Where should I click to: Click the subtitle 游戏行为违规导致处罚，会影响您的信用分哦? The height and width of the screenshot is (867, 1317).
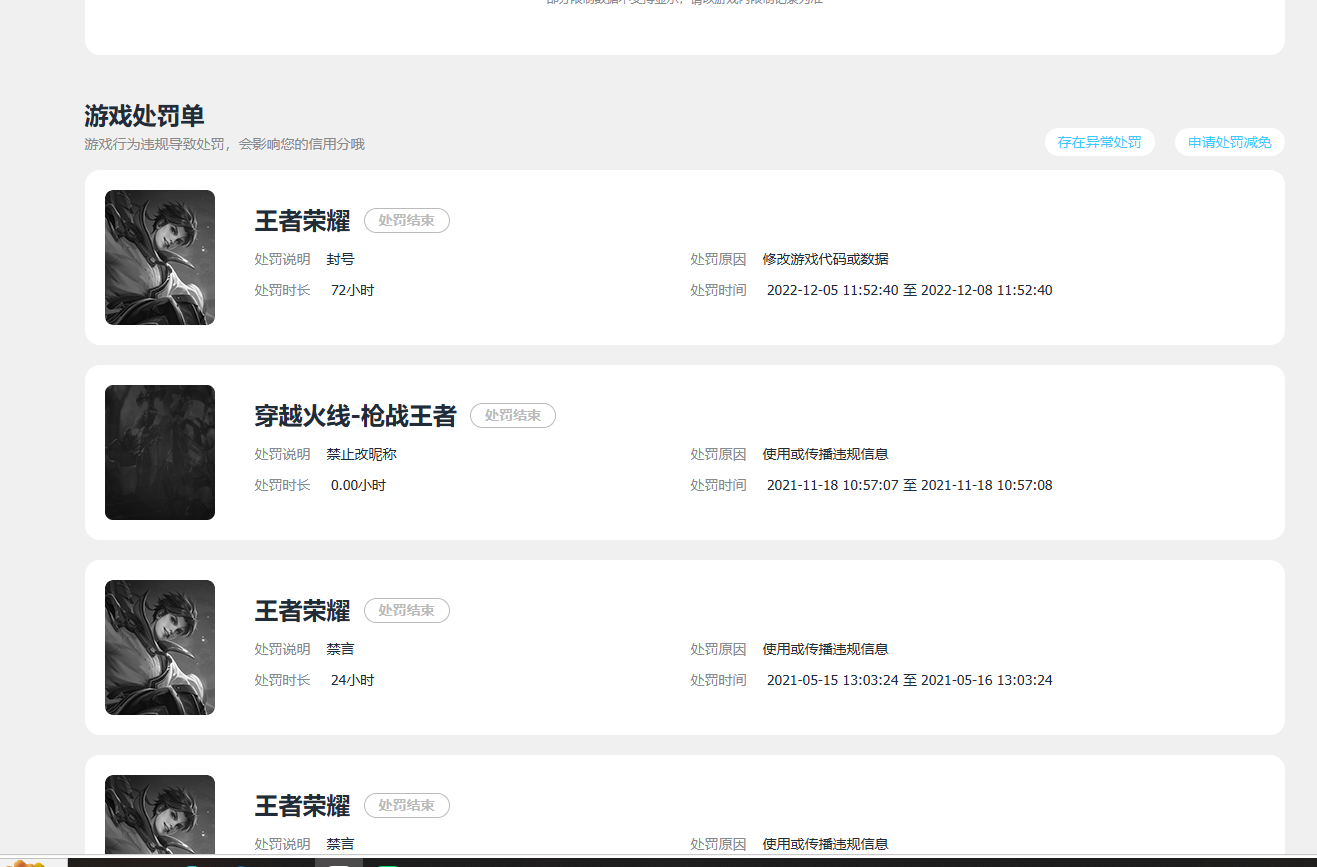pos(225,144)
